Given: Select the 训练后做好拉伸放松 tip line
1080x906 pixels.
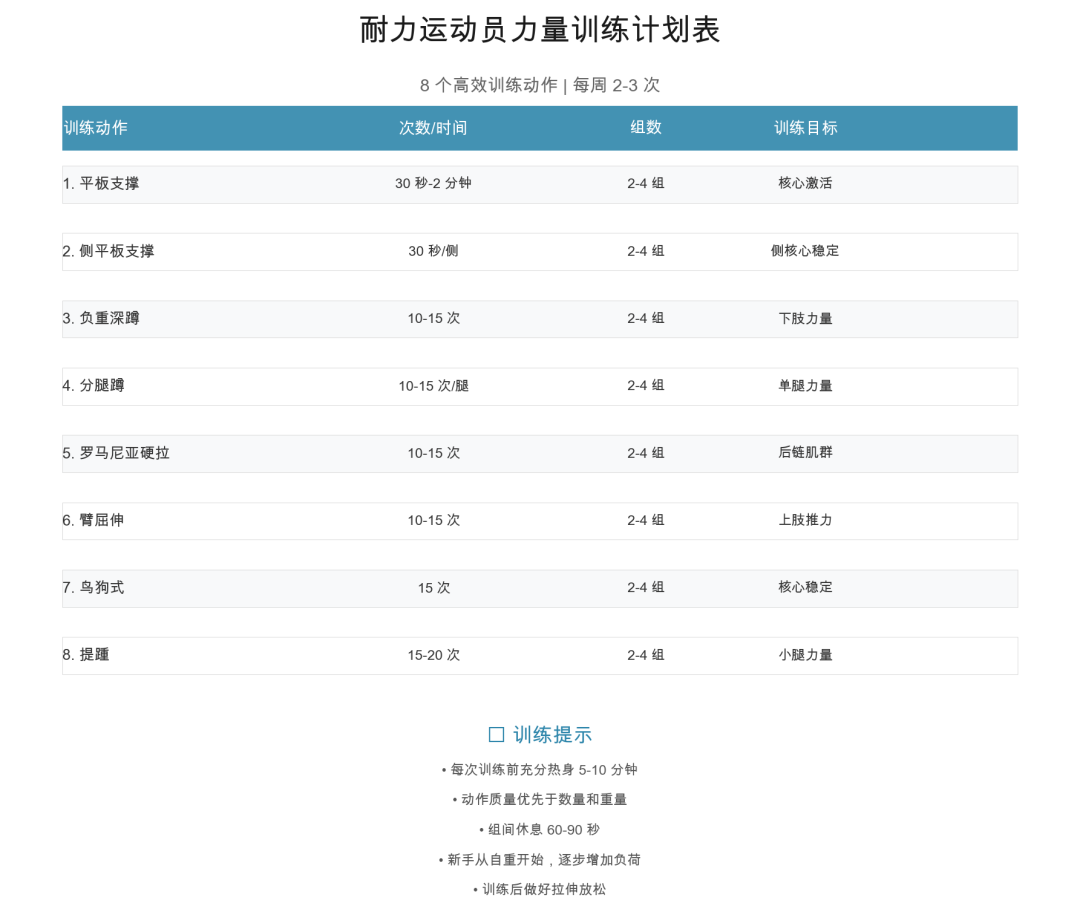Looking at the screenshot, I should 540,889.
